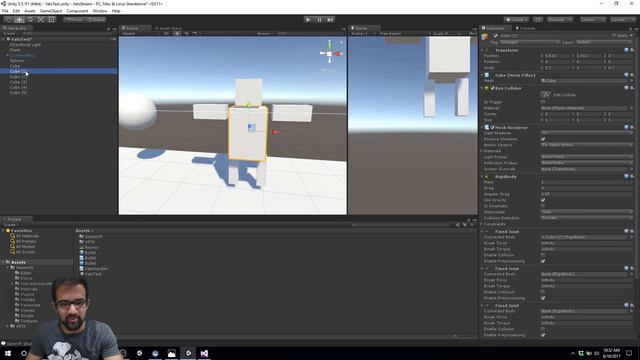Open the scene Gizmos dropdown
This screenshot has width=640, height=360.
[x=265, y=33]
